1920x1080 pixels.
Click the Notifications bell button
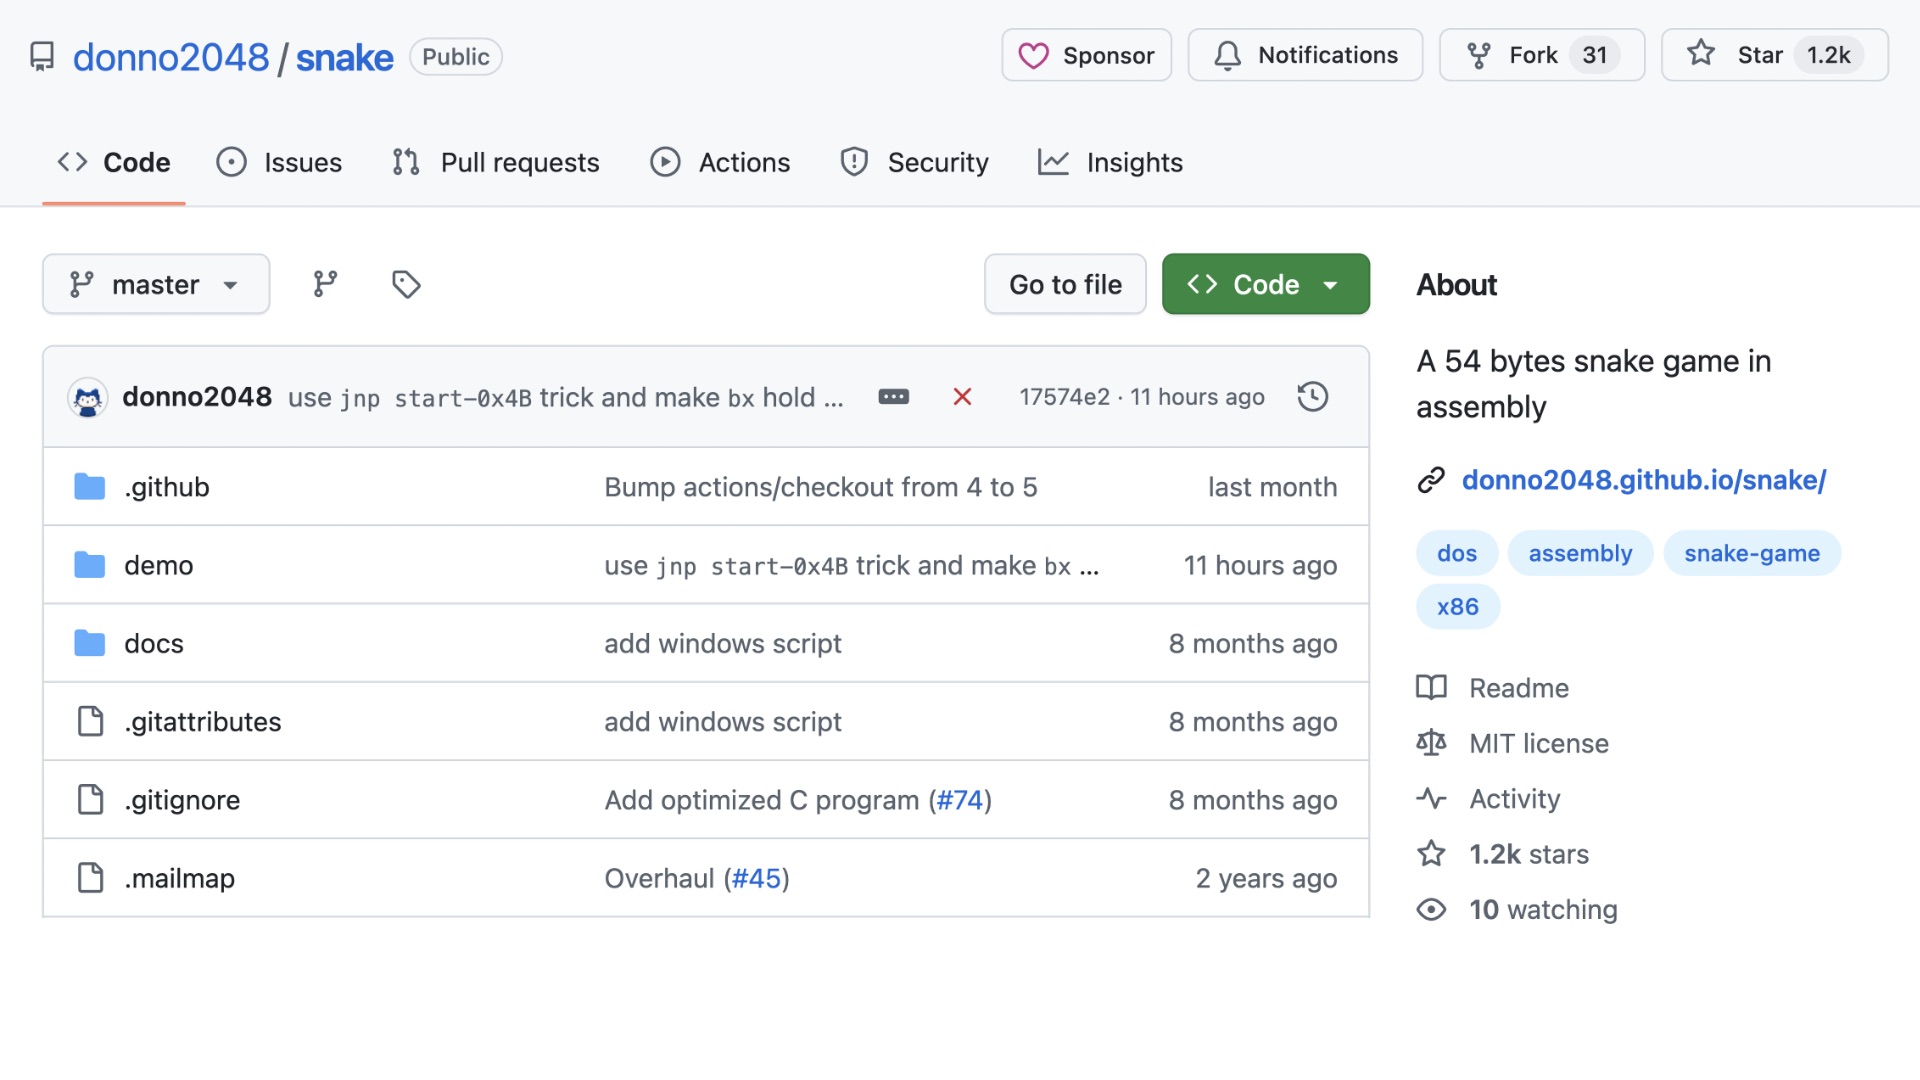coord(1305,55)
